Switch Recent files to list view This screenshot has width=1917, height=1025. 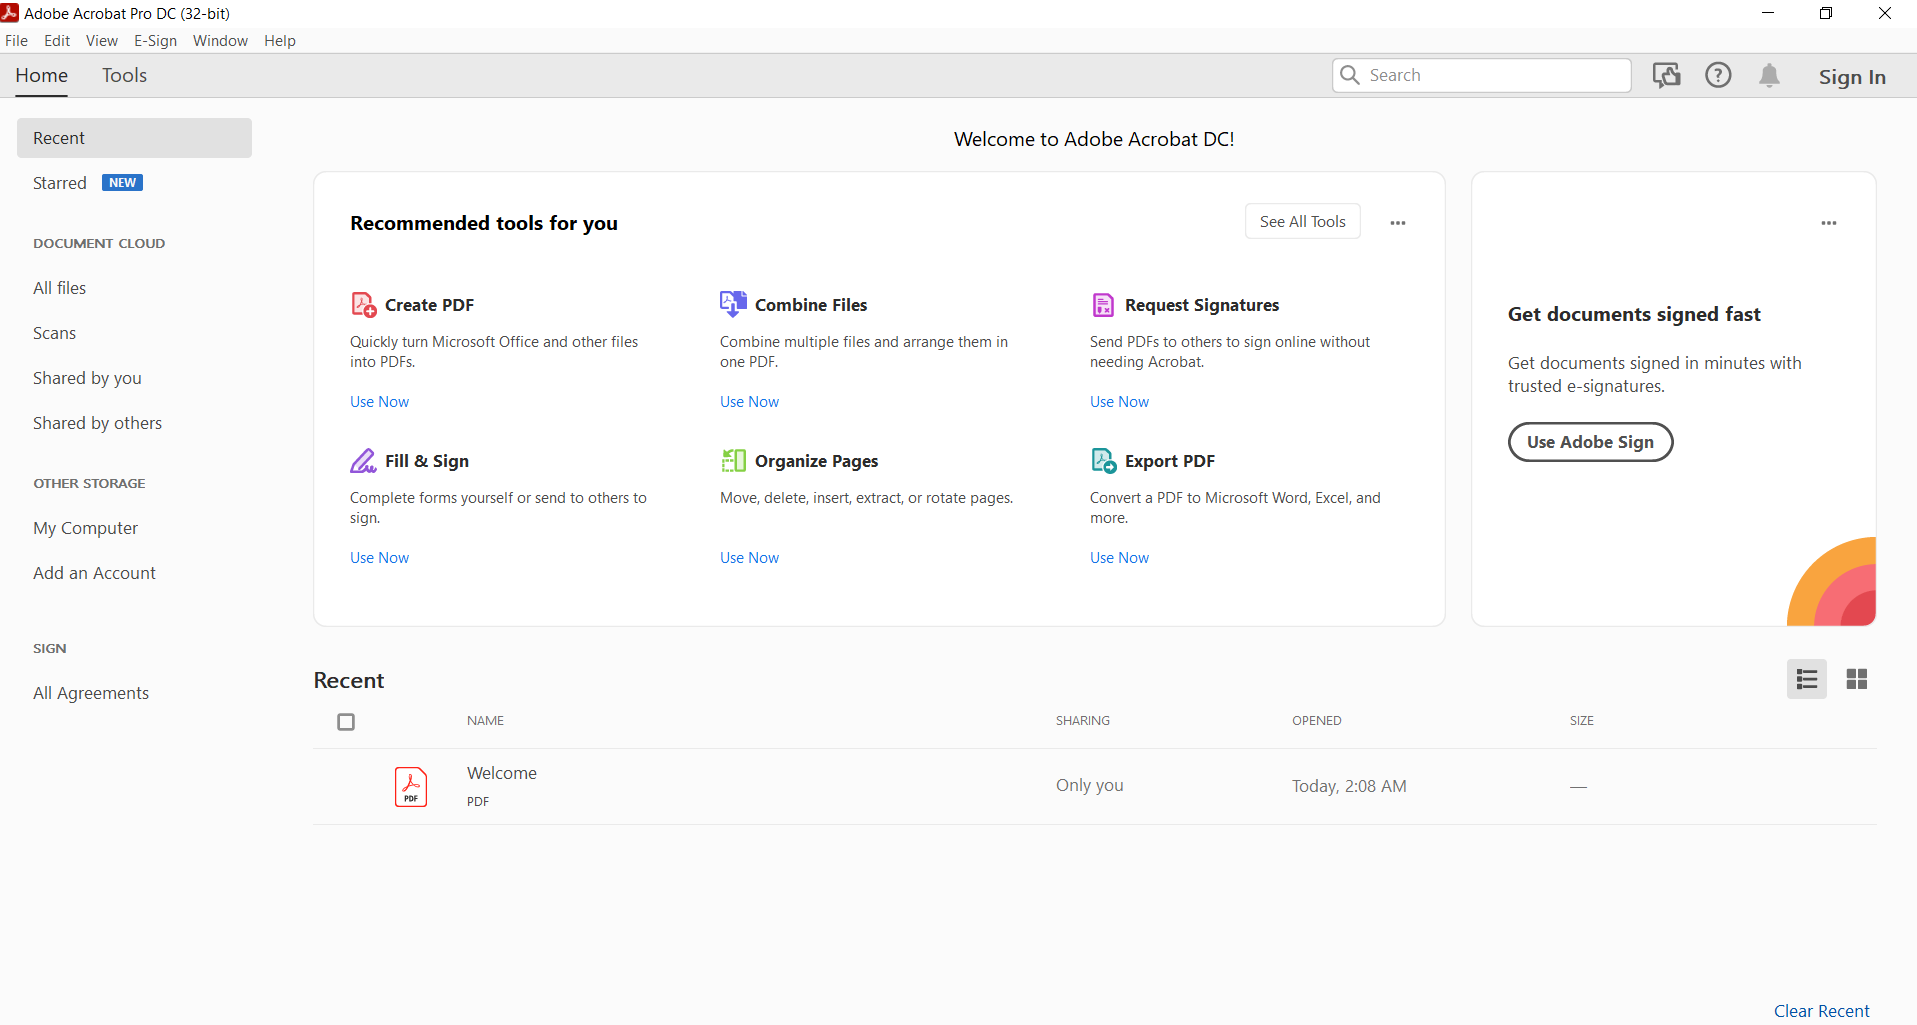pos(1806,680)
